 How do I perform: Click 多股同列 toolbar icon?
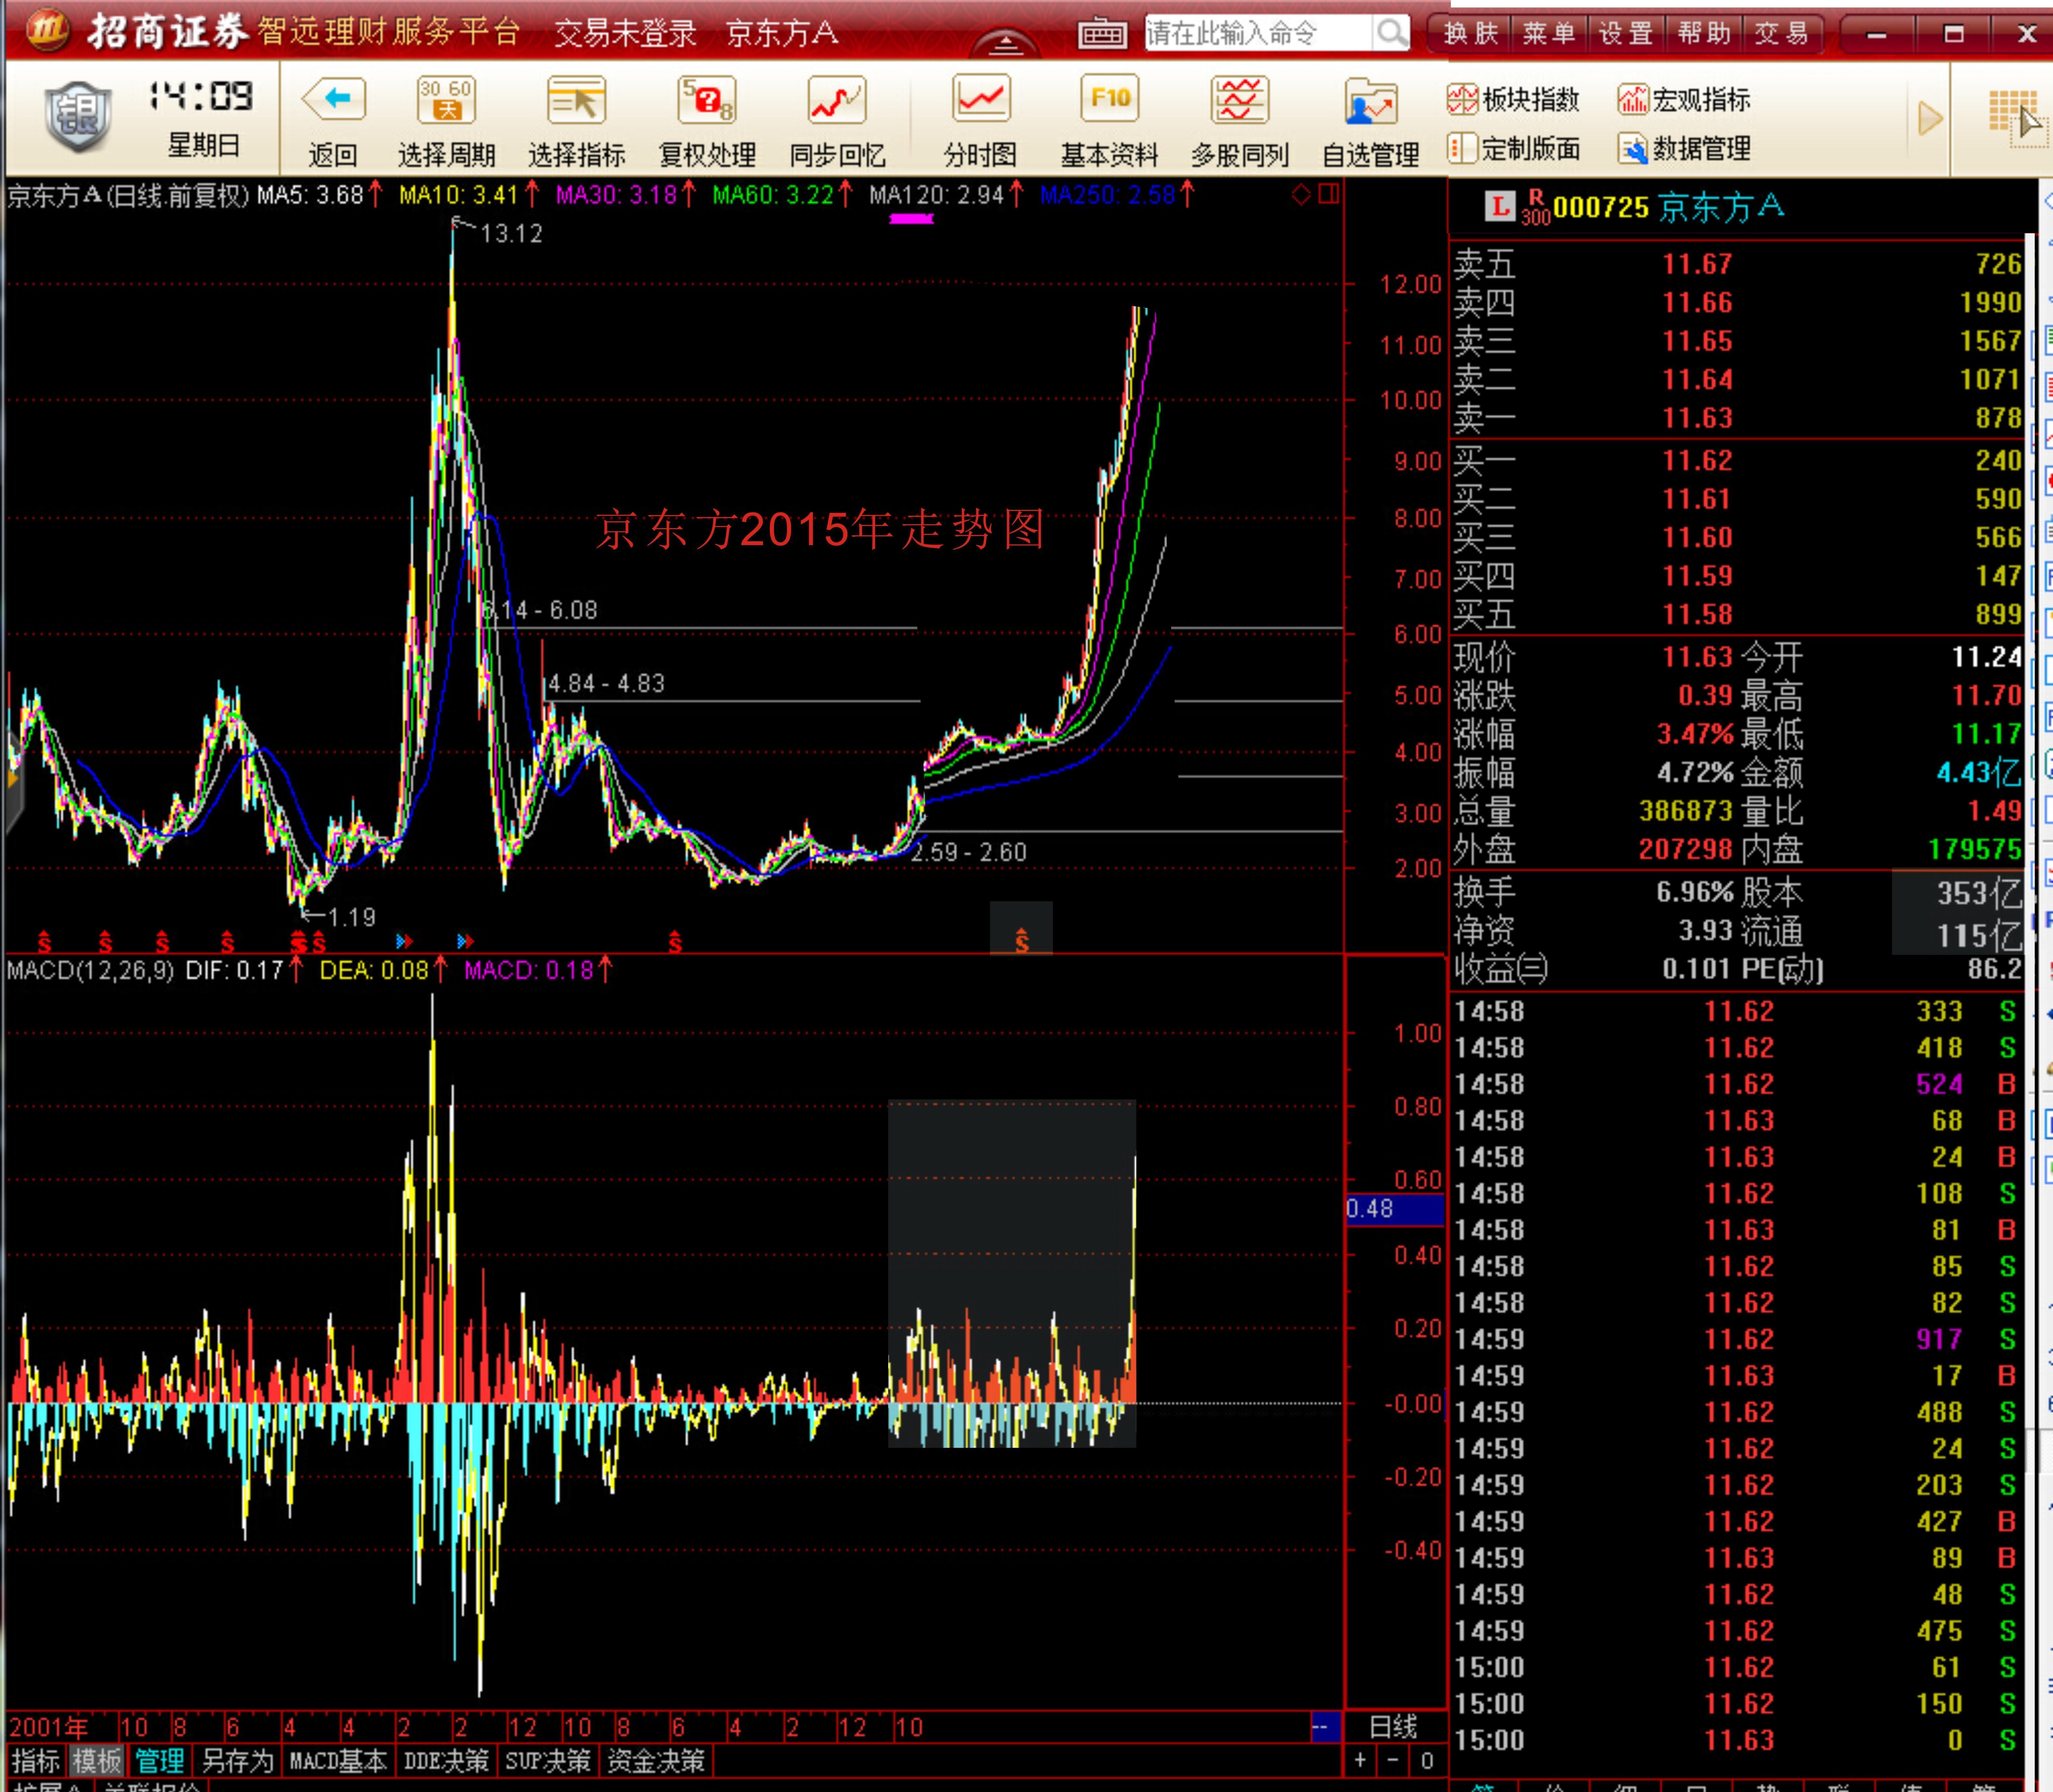pos(1240,100)
